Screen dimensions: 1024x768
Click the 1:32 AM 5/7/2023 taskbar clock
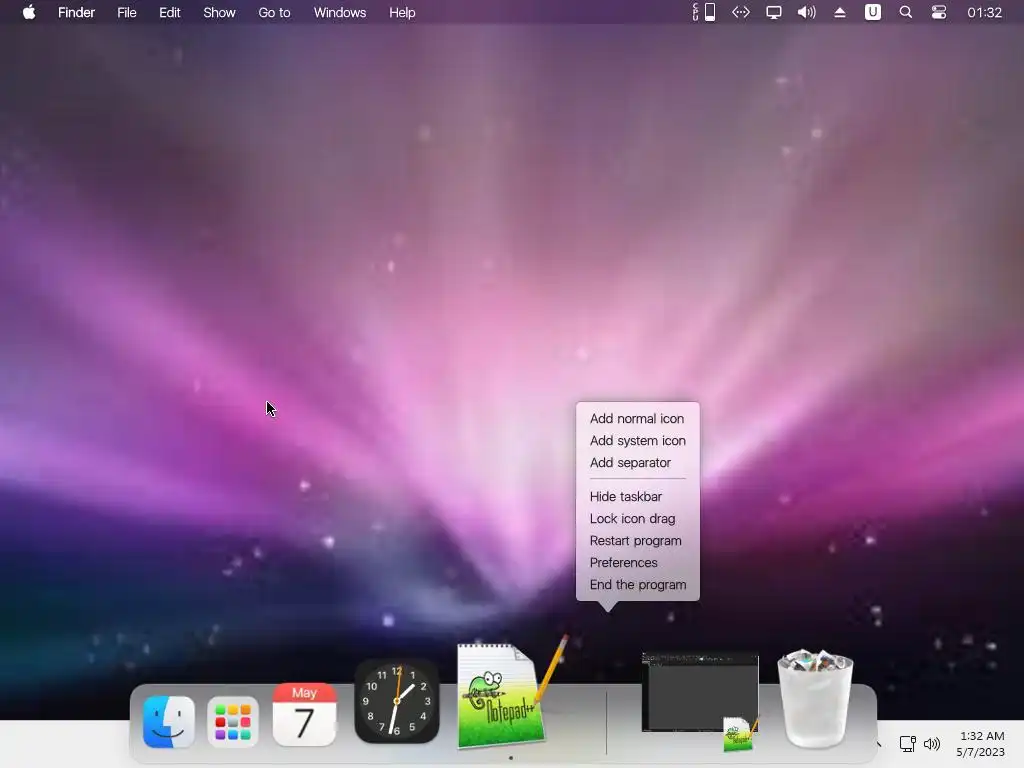click(x=981, y=744)
